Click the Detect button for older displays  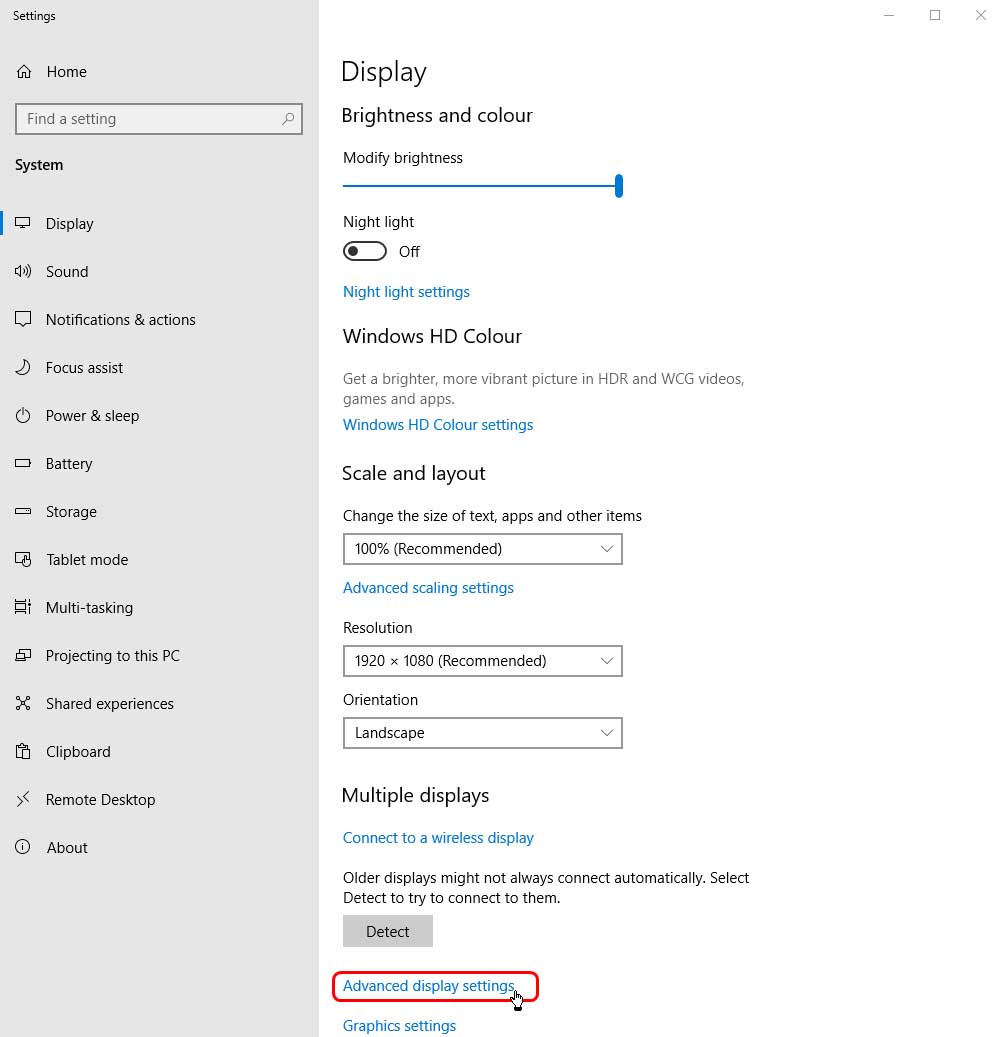tap(387, 930)
